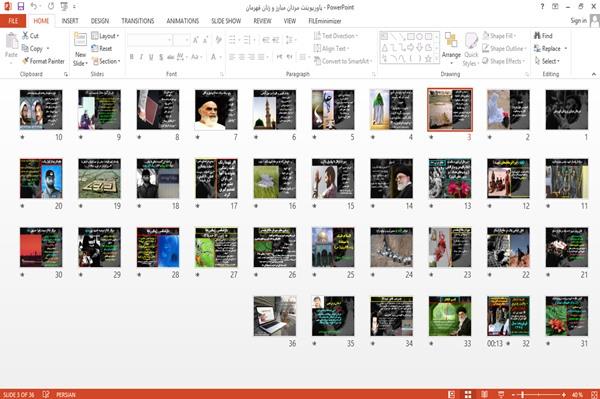This screenshot has width=600, height=399.
Task: Toggle Bold formatting
Action: pos(131,57)
